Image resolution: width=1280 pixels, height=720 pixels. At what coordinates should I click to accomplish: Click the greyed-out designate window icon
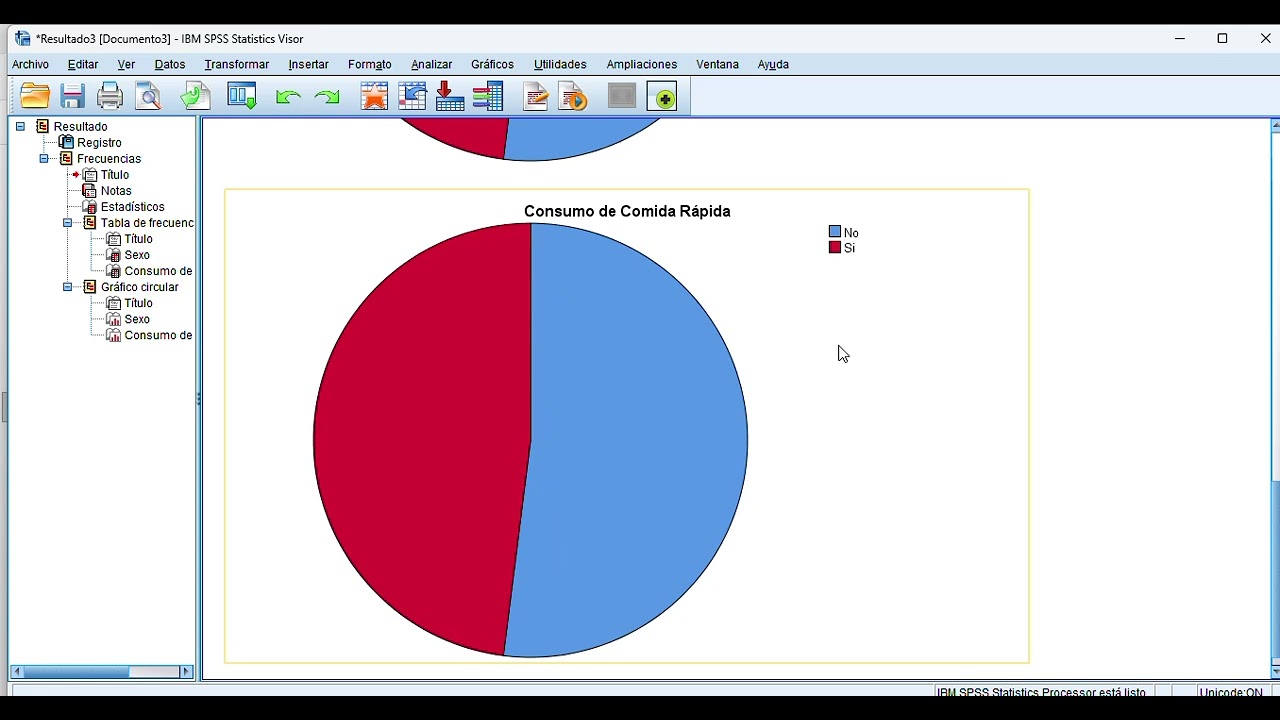(622, 96)
